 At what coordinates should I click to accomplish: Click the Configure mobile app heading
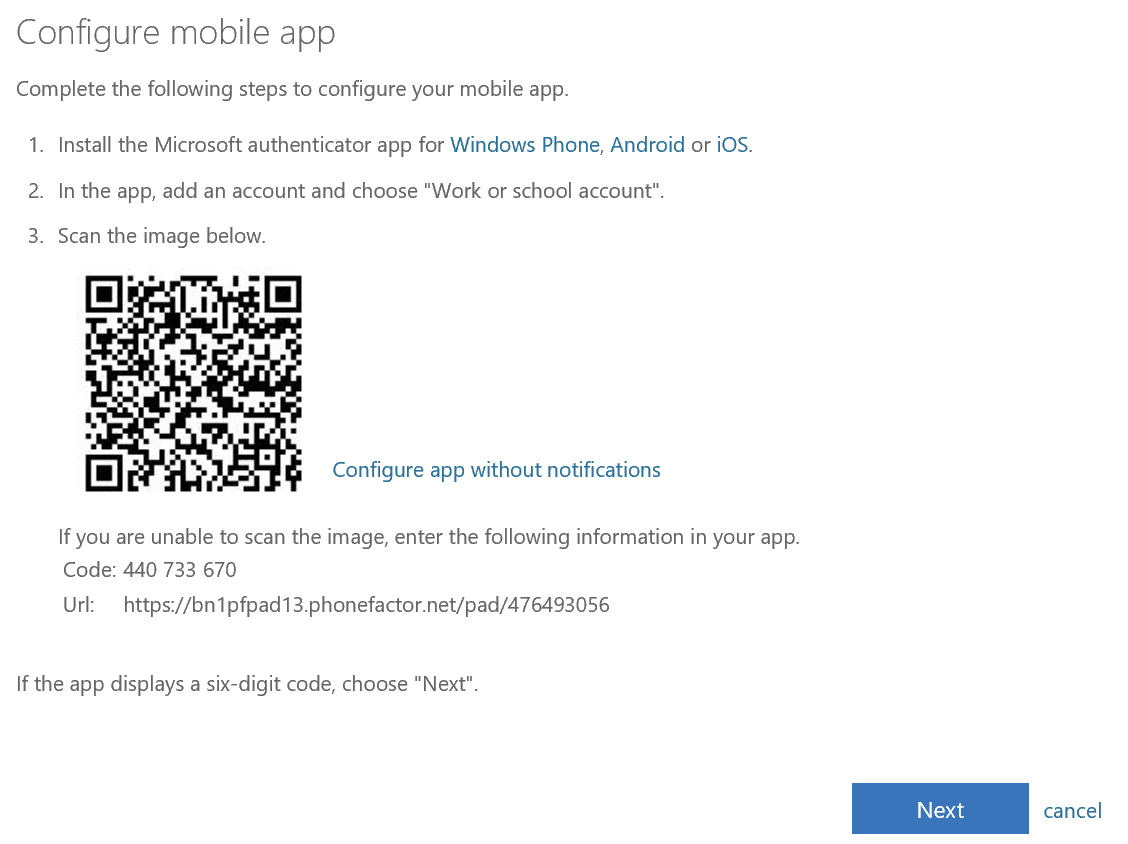pos(176,33)
